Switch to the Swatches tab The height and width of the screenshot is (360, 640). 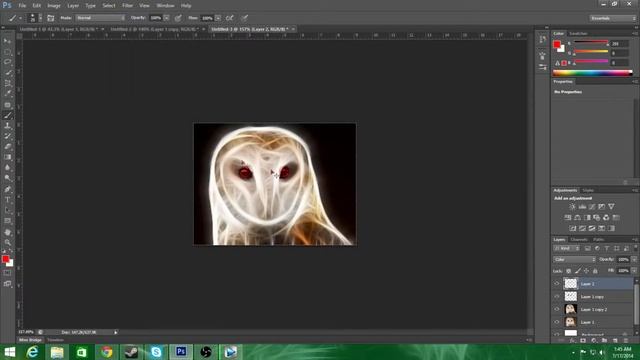tap(578, 33)
